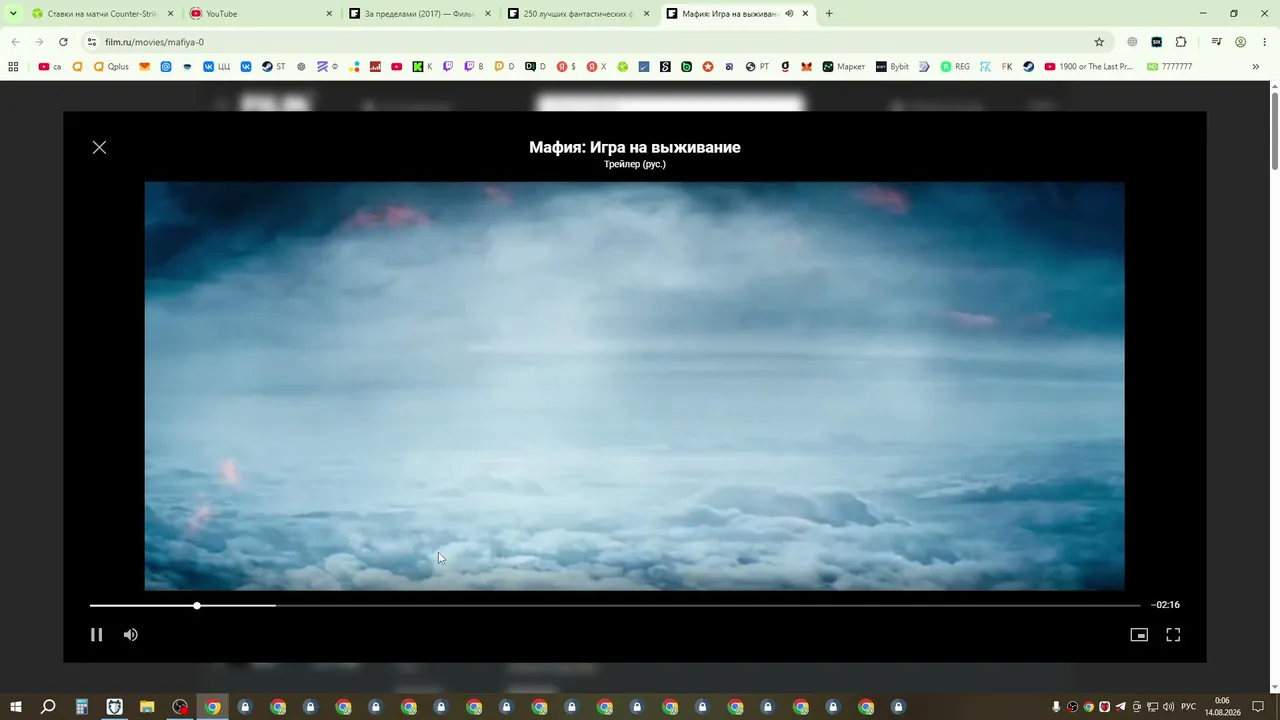Seek to the middle of the trailer timeline

click(x=615, y=605)
